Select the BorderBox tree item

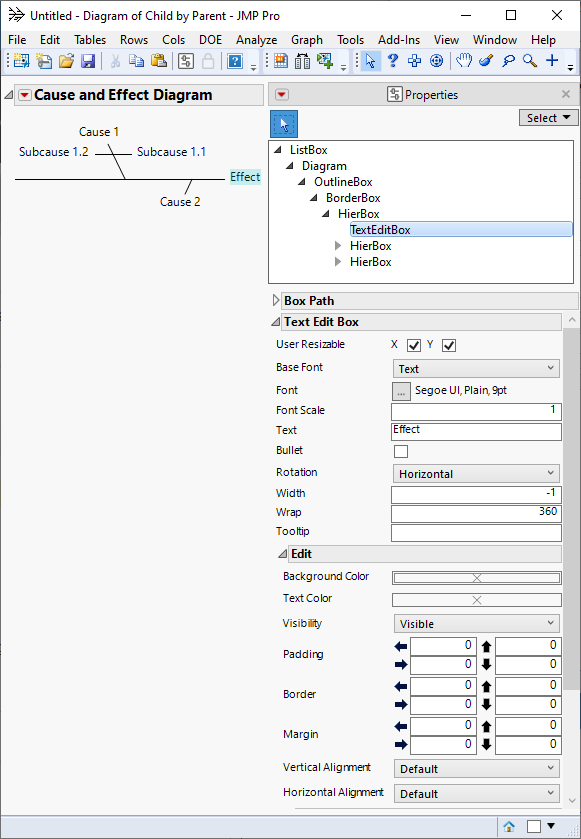353,198
